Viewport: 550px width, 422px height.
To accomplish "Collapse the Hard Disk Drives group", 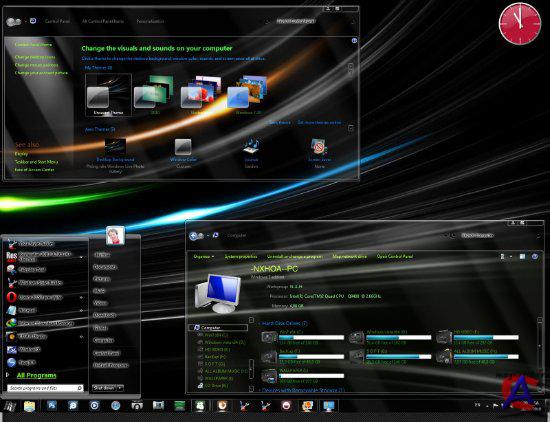I will click(260, 323).
